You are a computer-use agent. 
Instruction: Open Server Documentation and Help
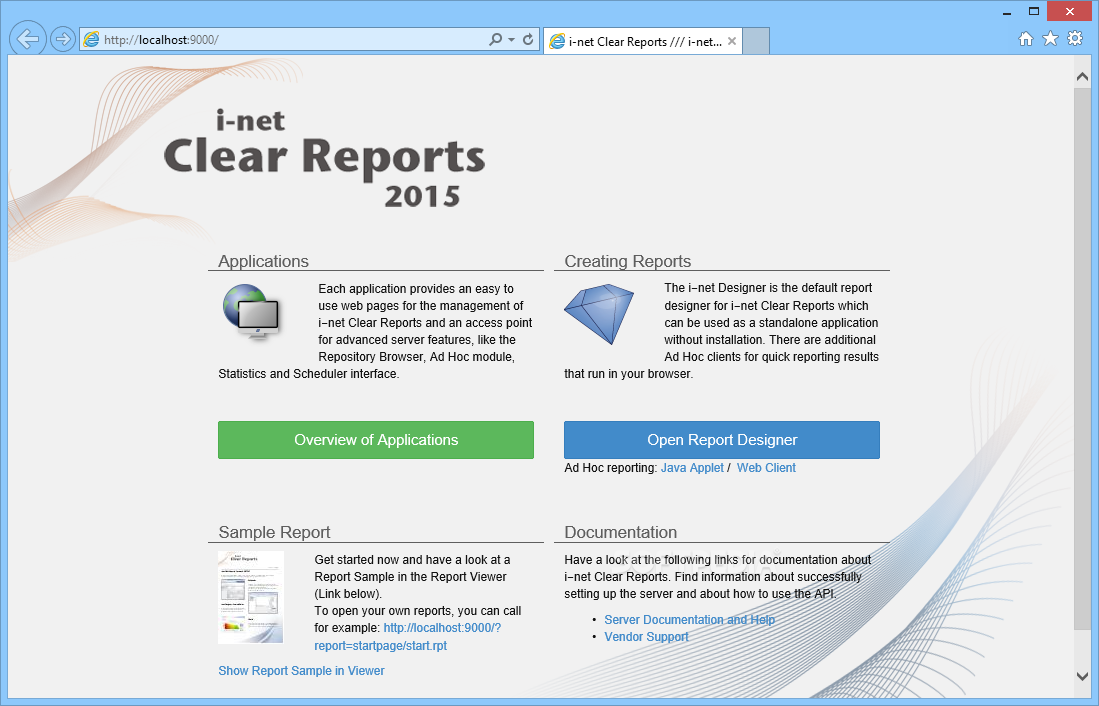[690, 620]
